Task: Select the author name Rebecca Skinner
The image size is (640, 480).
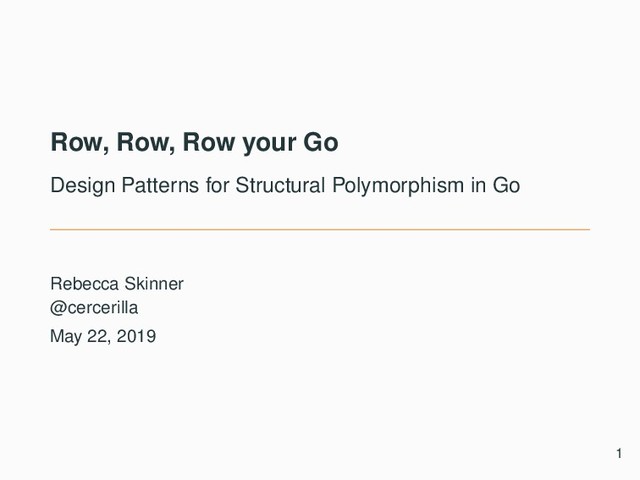Action: point(117,284)
